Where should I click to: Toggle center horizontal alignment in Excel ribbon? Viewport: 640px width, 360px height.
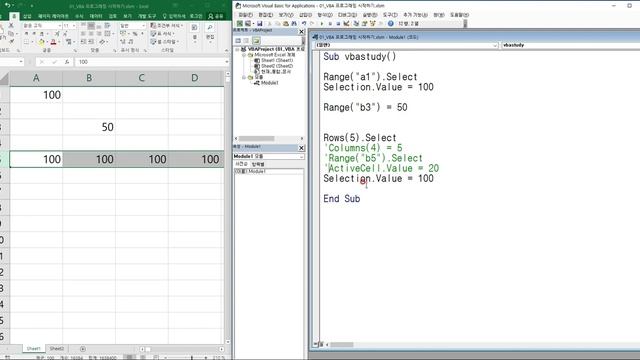tap(91, 33)
